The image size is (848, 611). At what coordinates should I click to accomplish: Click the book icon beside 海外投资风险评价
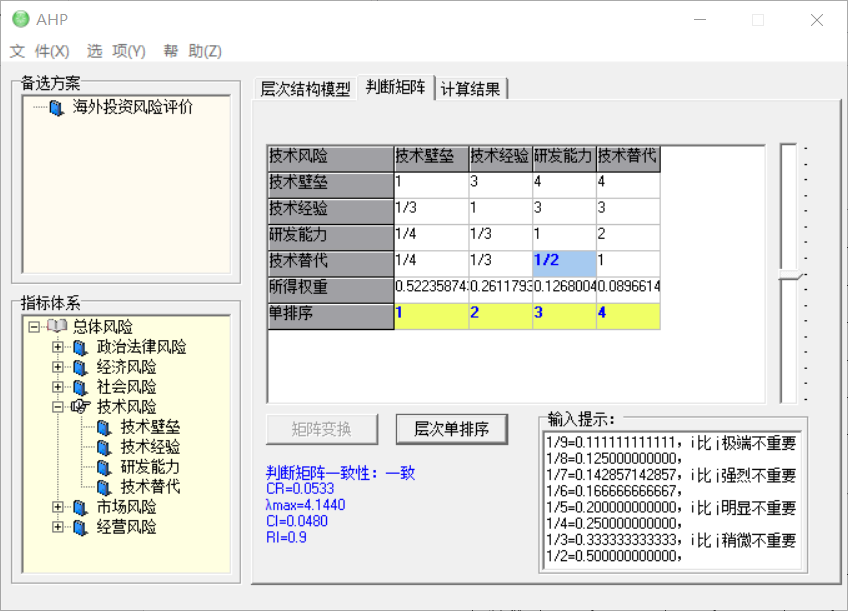[56, 107]
